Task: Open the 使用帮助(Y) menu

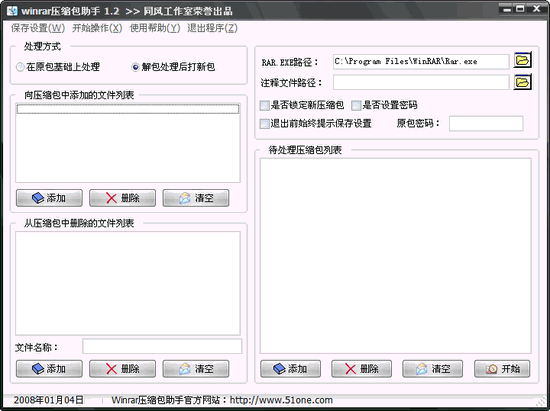Action: 155,28
